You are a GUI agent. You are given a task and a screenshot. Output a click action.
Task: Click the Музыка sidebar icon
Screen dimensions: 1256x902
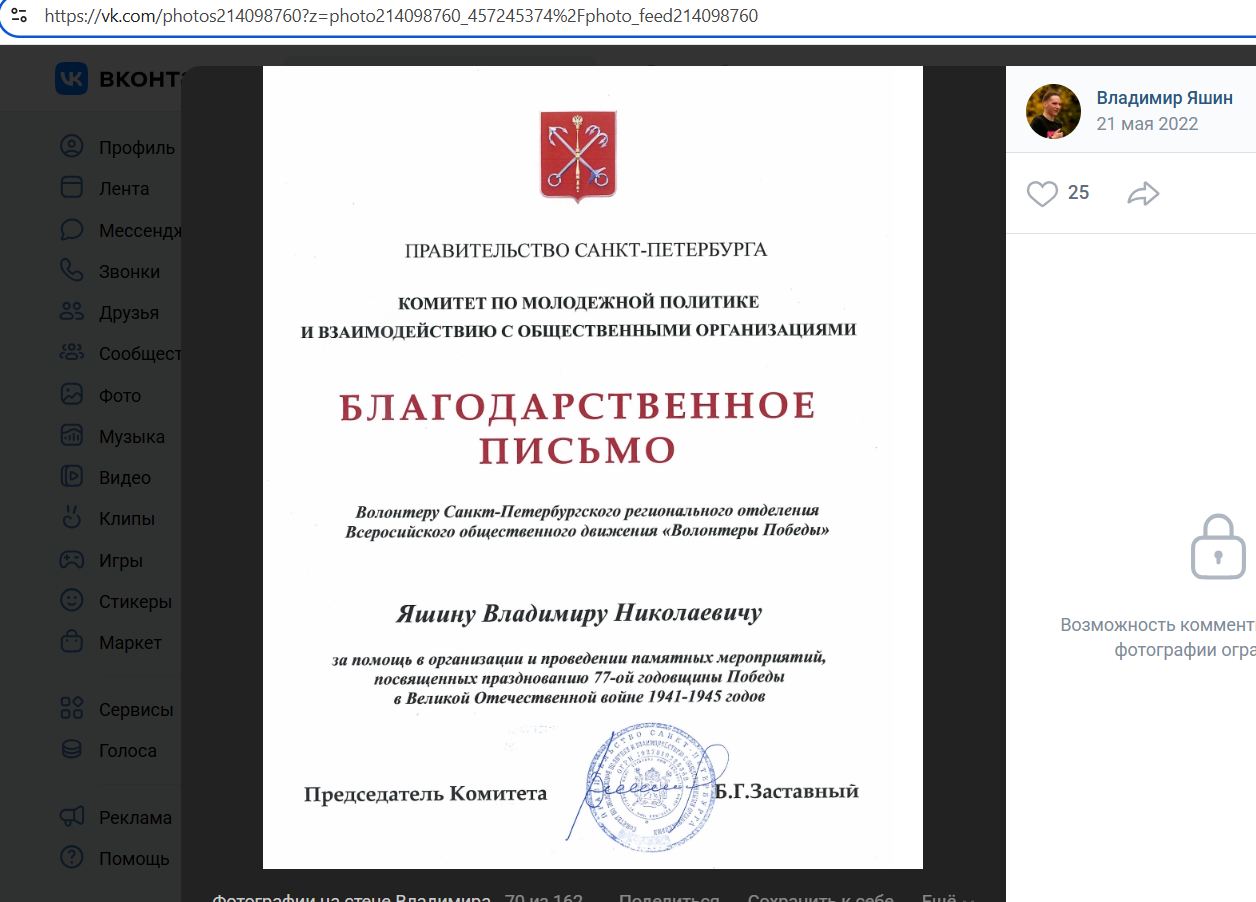tap(72, 436)
